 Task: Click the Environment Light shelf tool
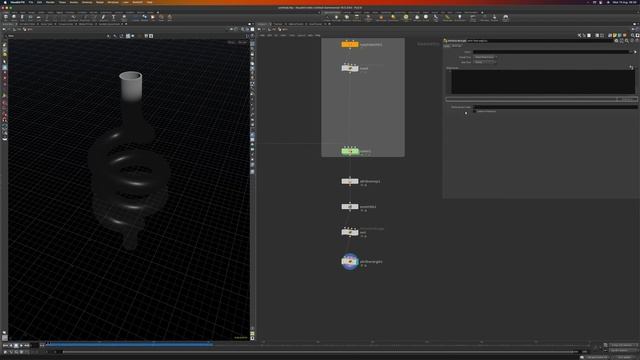pyautogui.click(x=406, y=18)
